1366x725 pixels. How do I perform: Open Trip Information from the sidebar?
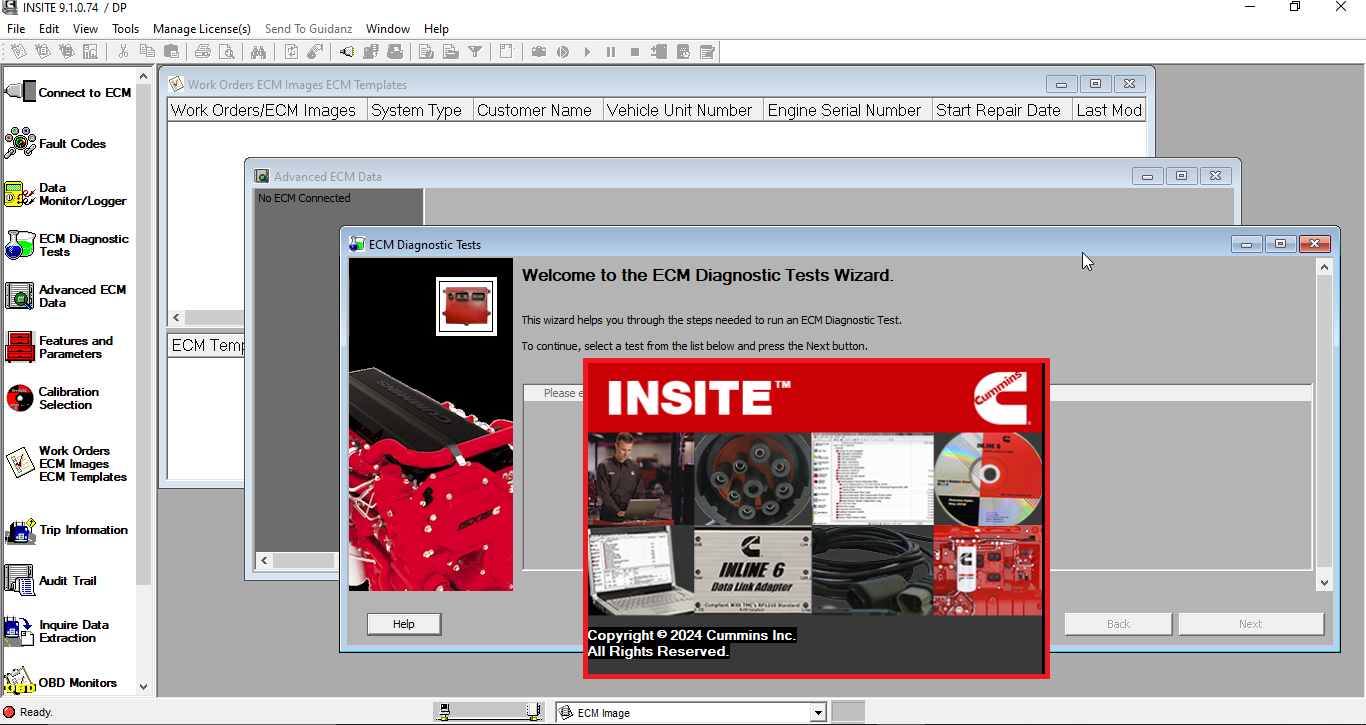point(21,530)
